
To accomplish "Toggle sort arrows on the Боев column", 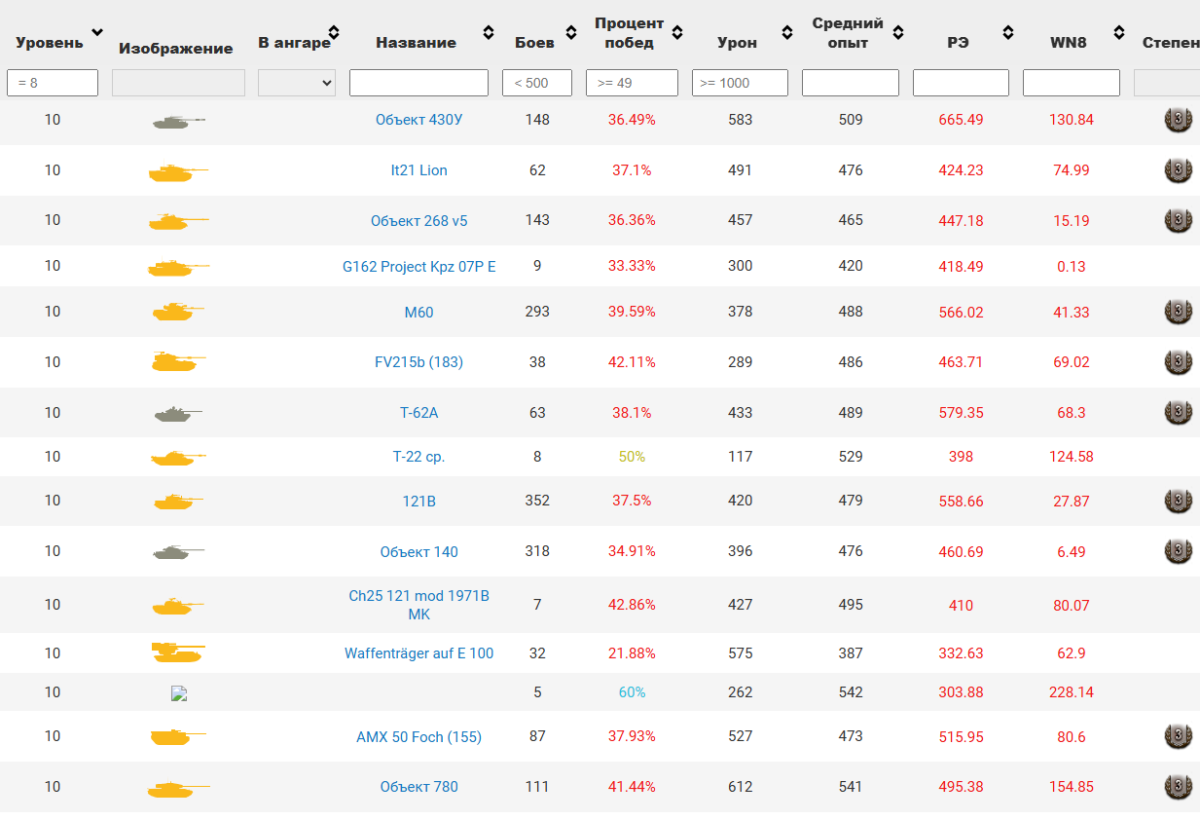I will tap(570, 33).
